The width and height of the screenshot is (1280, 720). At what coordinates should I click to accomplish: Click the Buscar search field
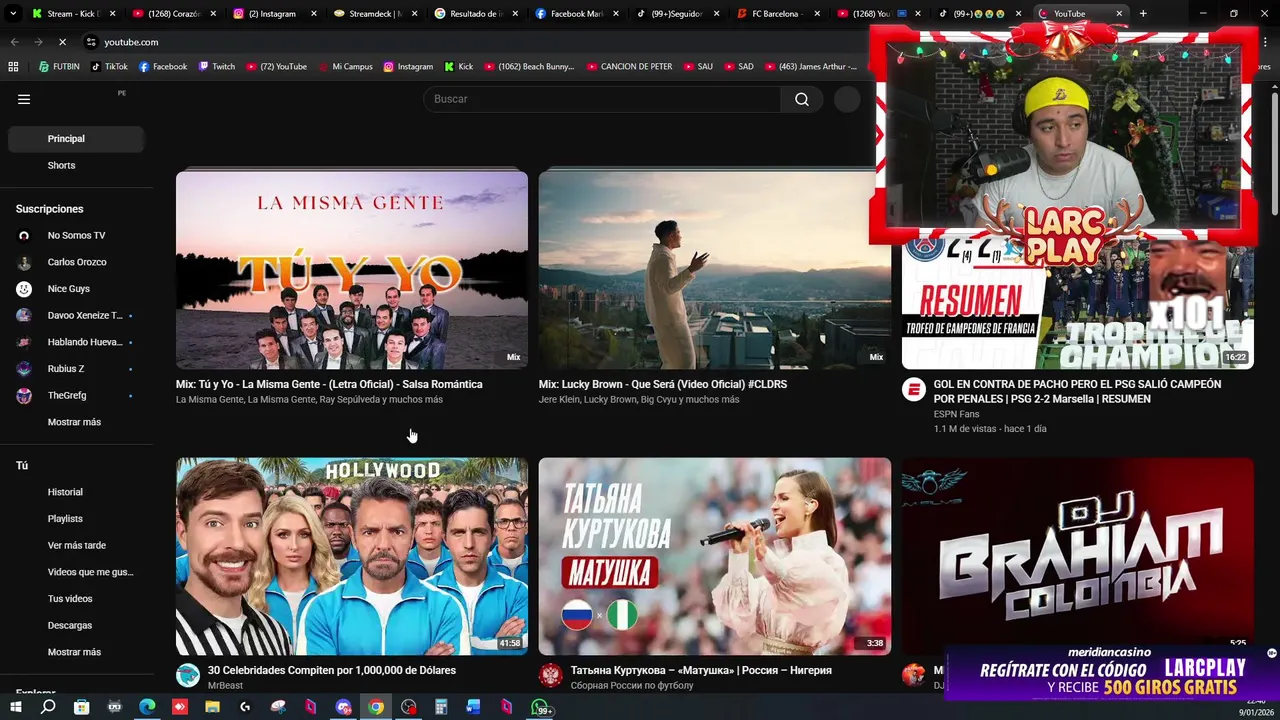point(602,99)
